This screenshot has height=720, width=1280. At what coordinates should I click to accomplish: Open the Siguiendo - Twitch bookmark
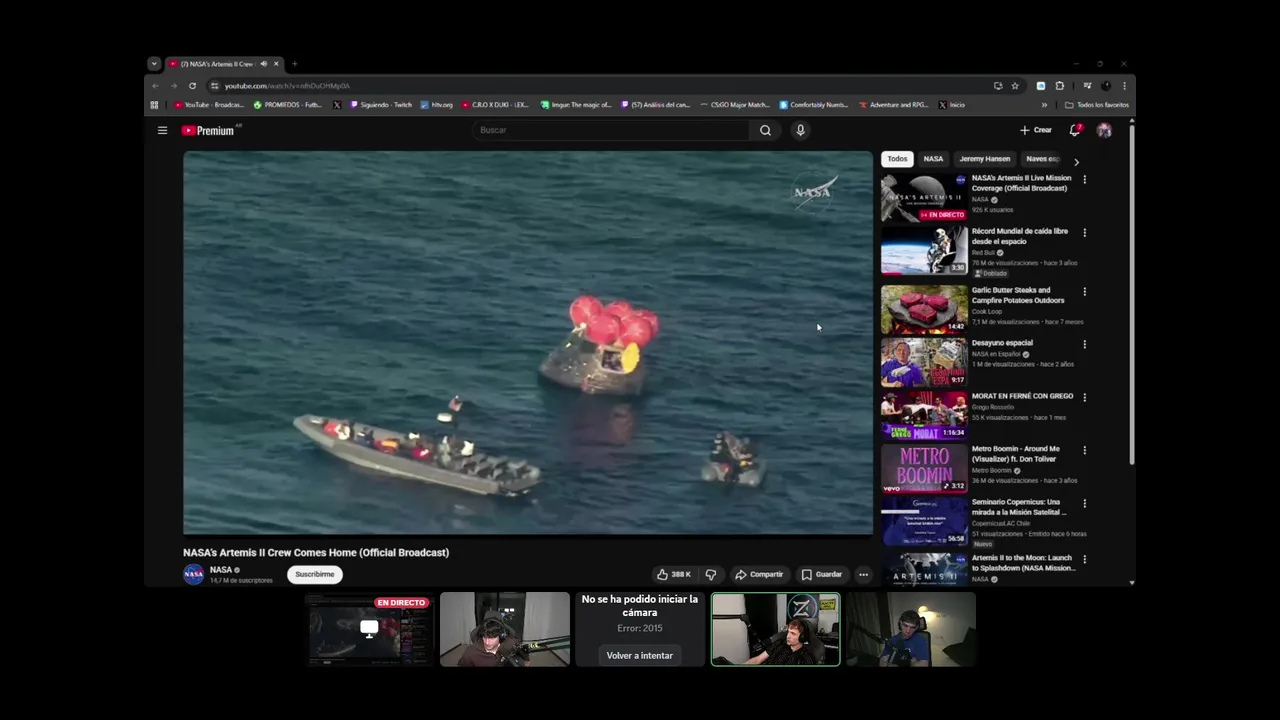[x=381, y=105]
